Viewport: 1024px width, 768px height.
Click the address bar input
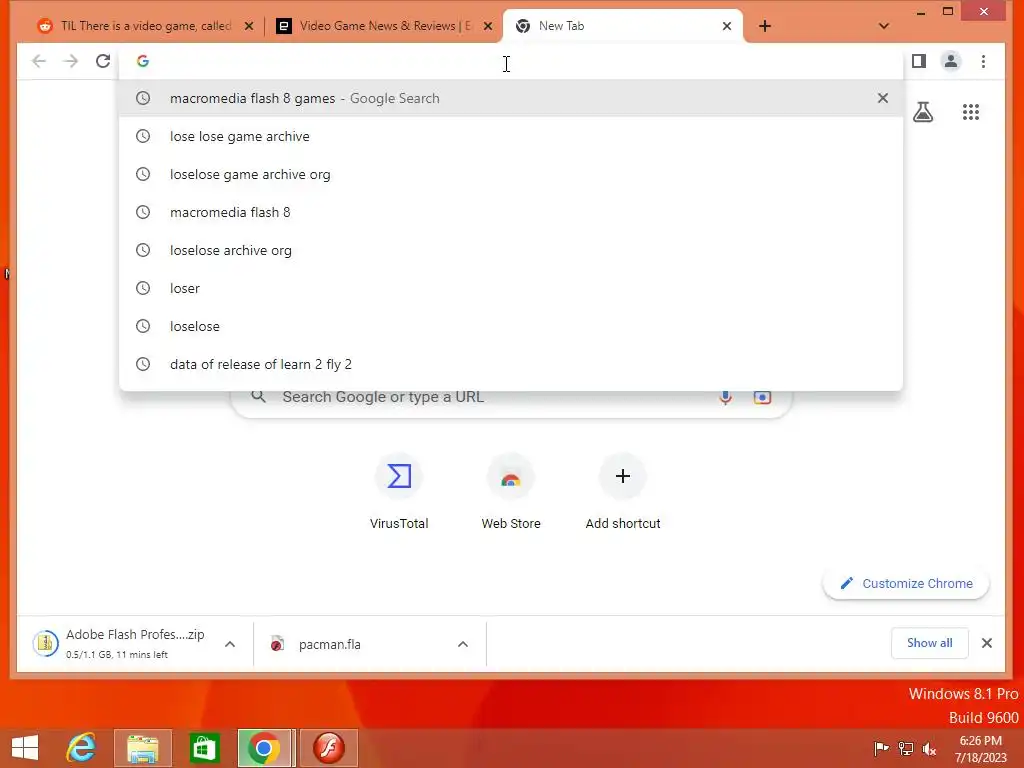click(x=511, y=61)
